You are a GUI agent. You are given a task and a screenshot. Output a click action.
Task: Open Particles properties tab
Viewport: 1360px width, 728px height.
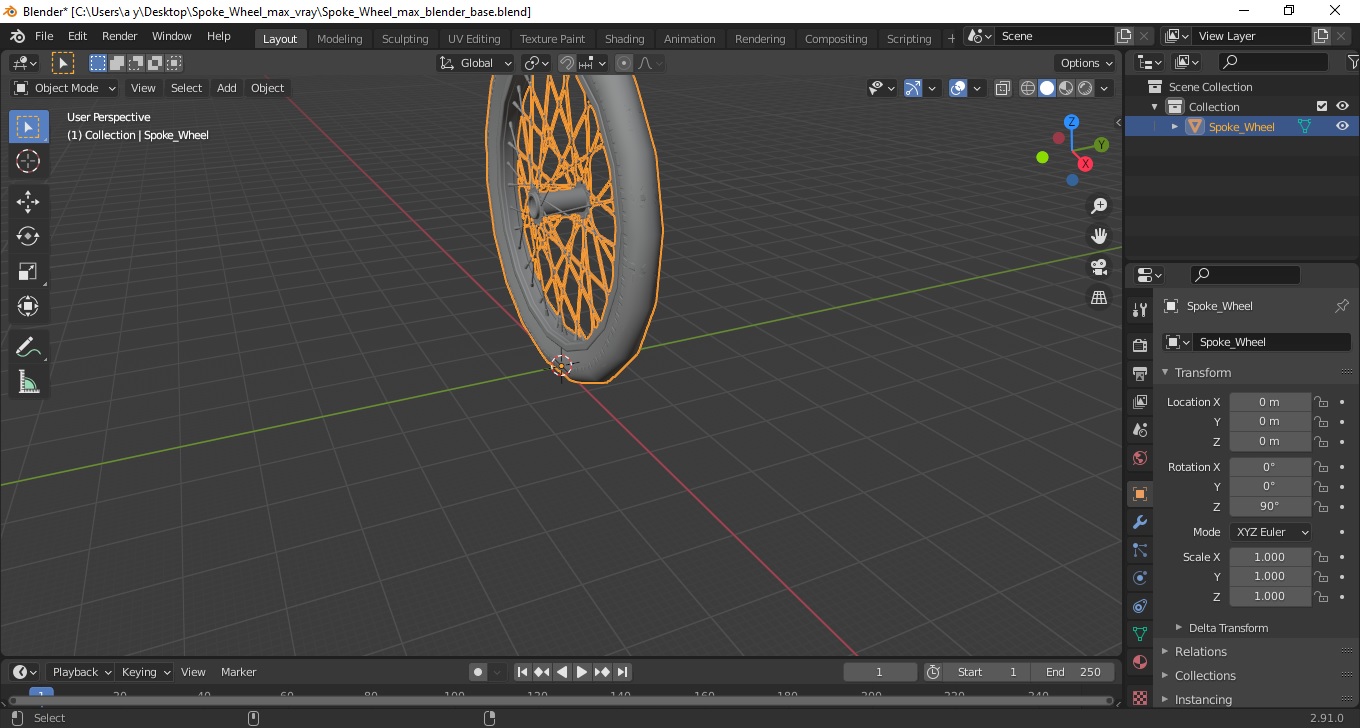pyautogui.click(x=1139, y=550)
